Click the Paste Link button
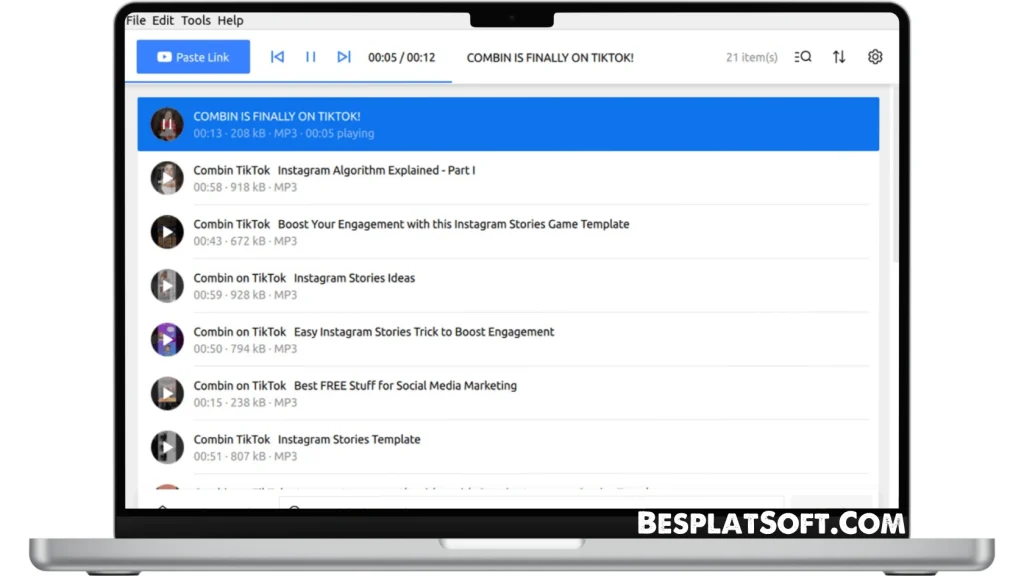Viewport: 1024px width, 576px height. [192, 57]
